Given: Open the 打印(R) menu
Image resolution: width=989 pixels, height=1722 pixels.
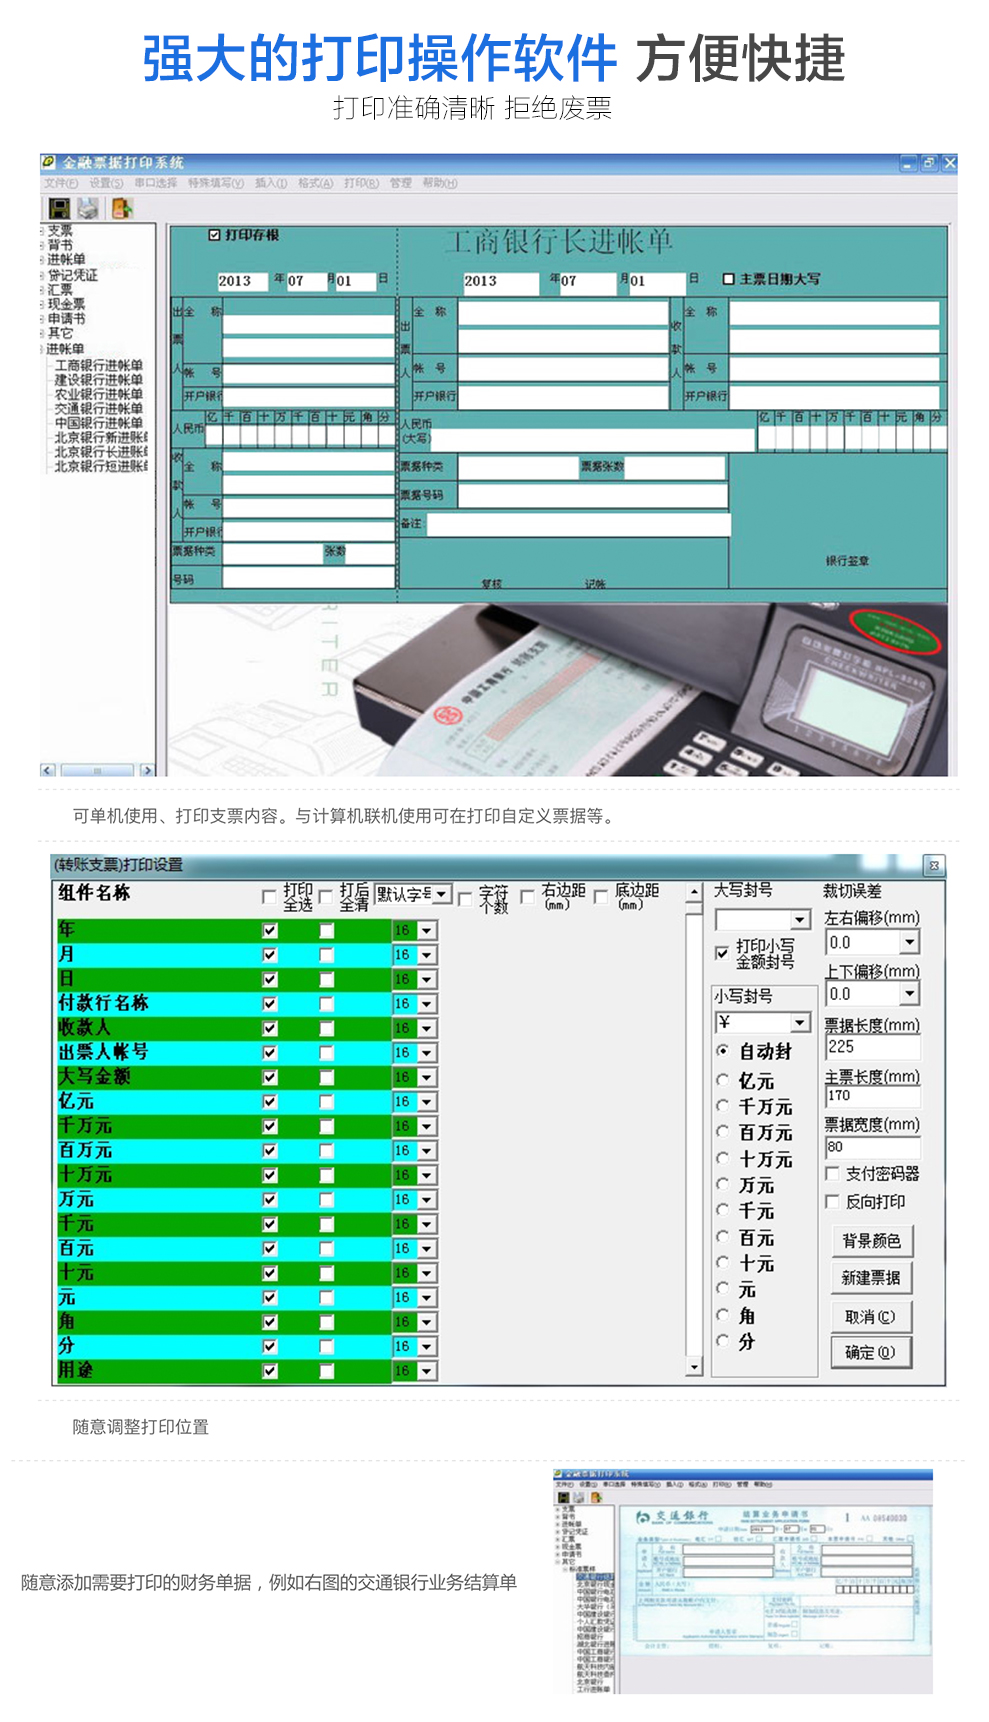Looking at the screenshot, I should (x=361, y=183).
